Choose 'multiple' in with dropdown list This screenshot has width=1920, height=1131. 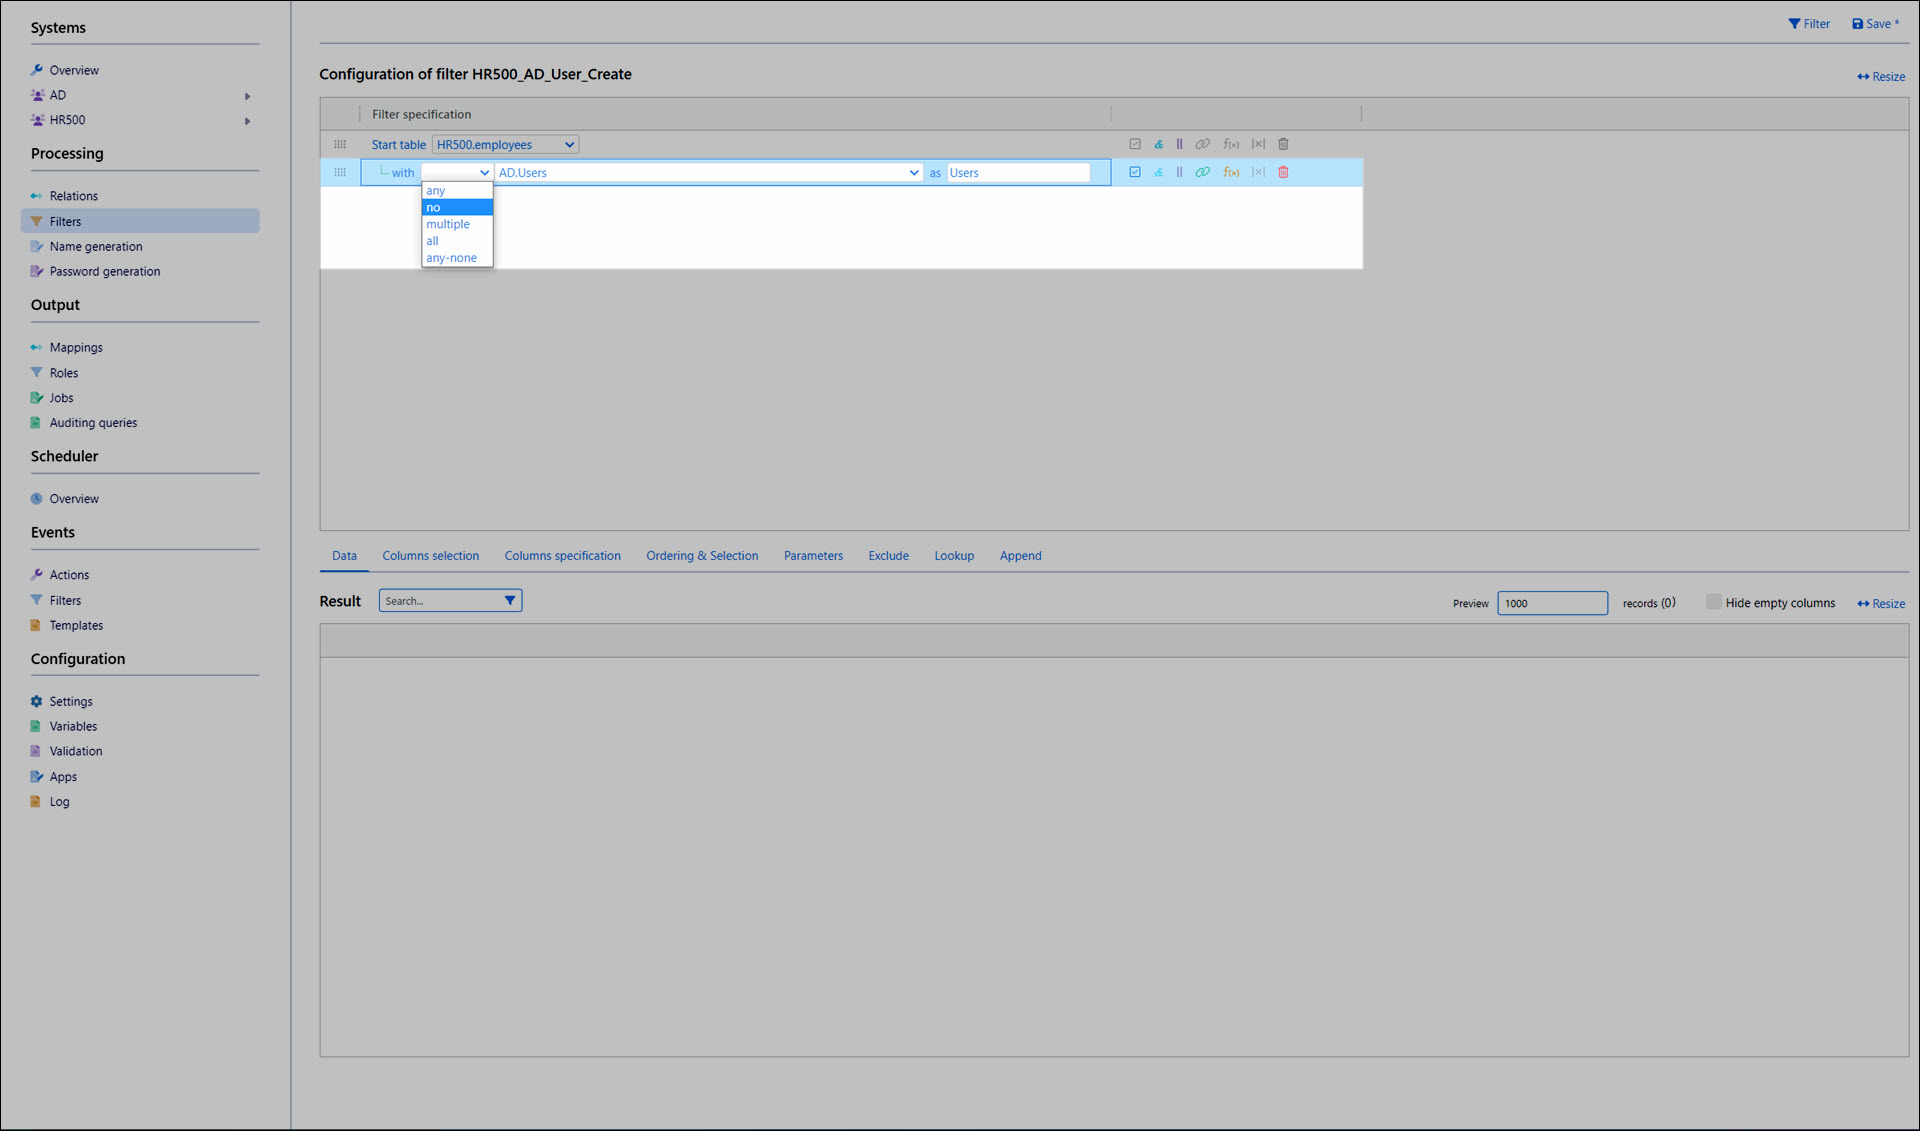[448, 224]
